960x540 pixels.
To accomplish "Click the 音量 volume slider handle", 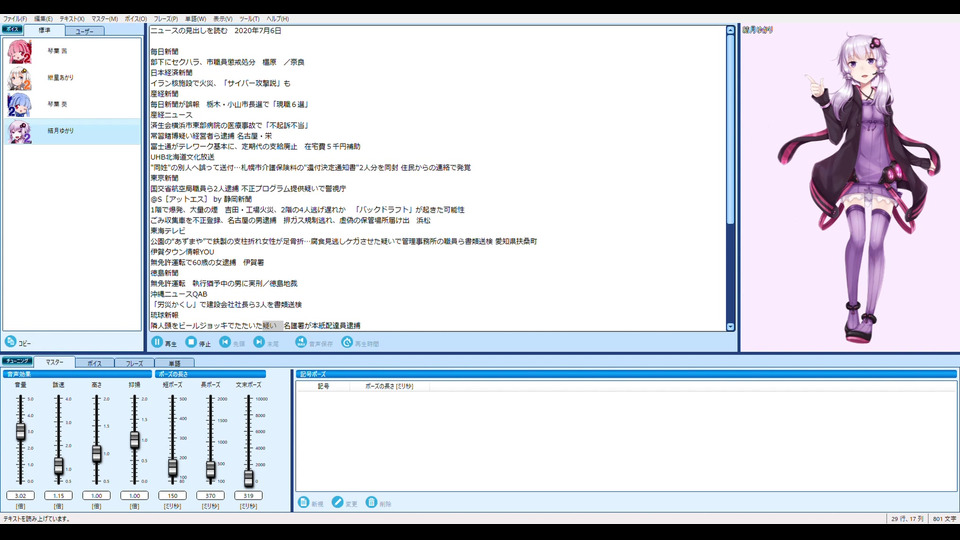I will (21, 432).
